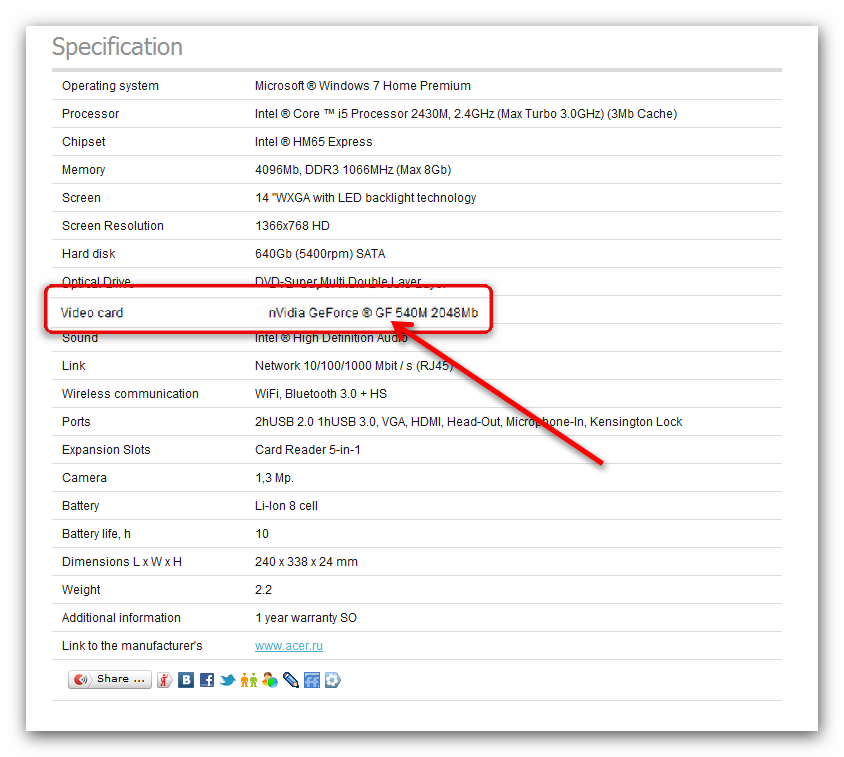Viewport: 844px width, 757px height.
Task: Click "Wireless communication" label
Action: [x=130, y=394]
